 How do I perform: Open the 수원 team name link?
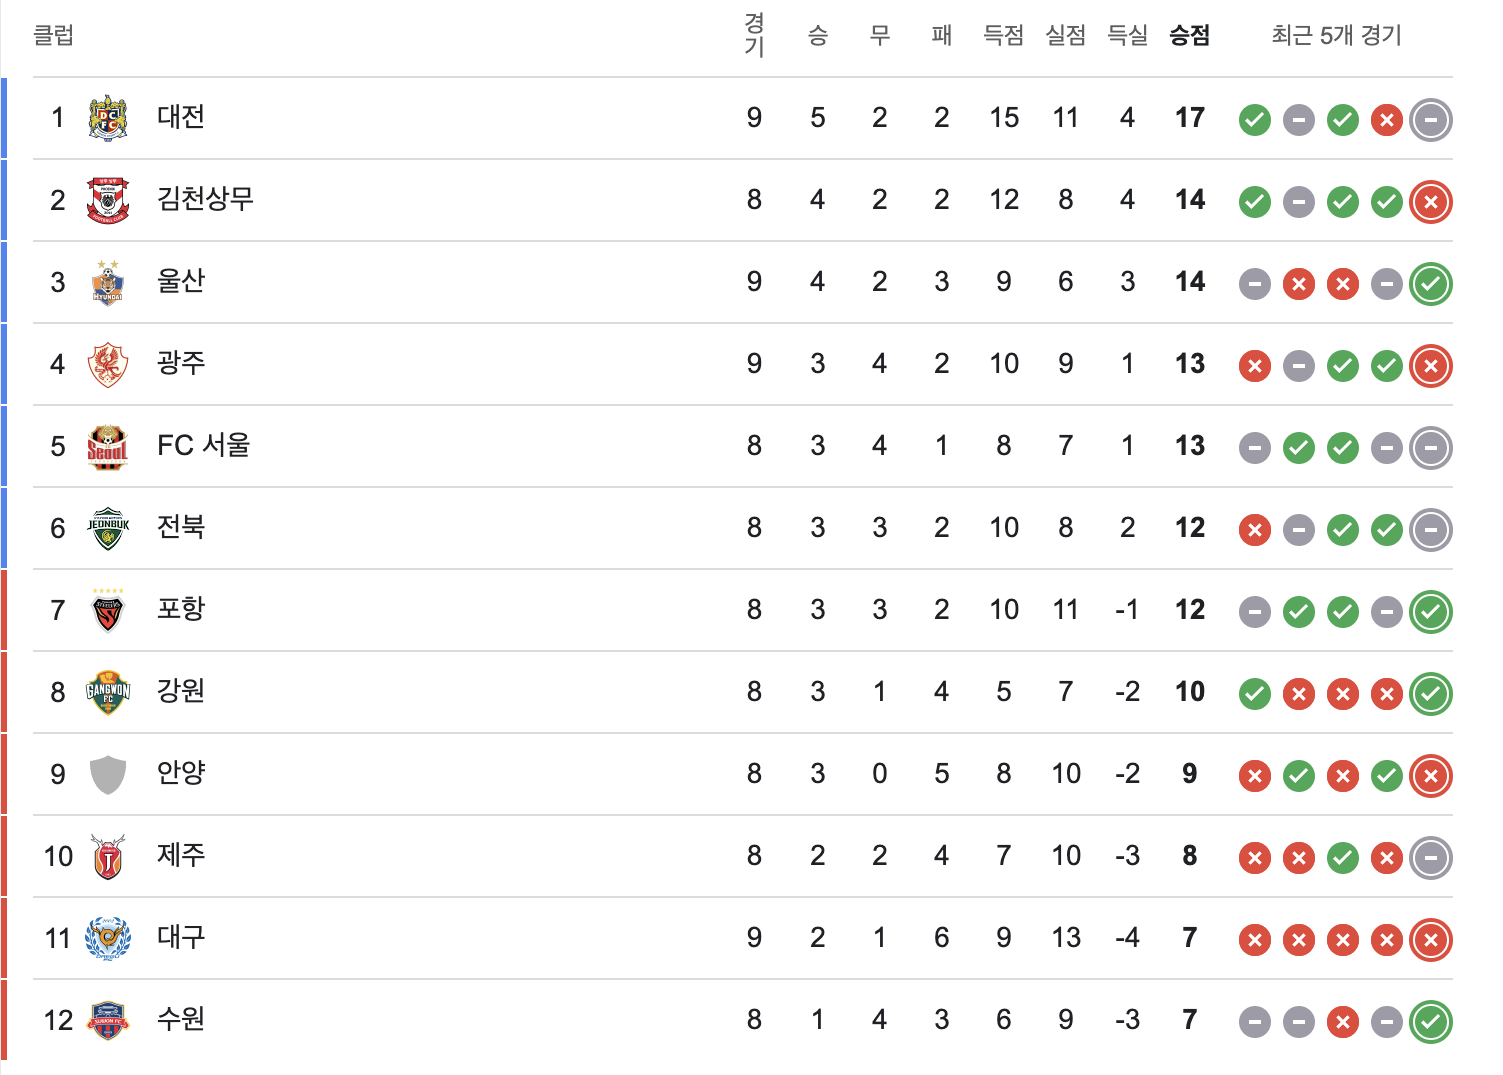pyautogui.click(x=181, y=1018)
